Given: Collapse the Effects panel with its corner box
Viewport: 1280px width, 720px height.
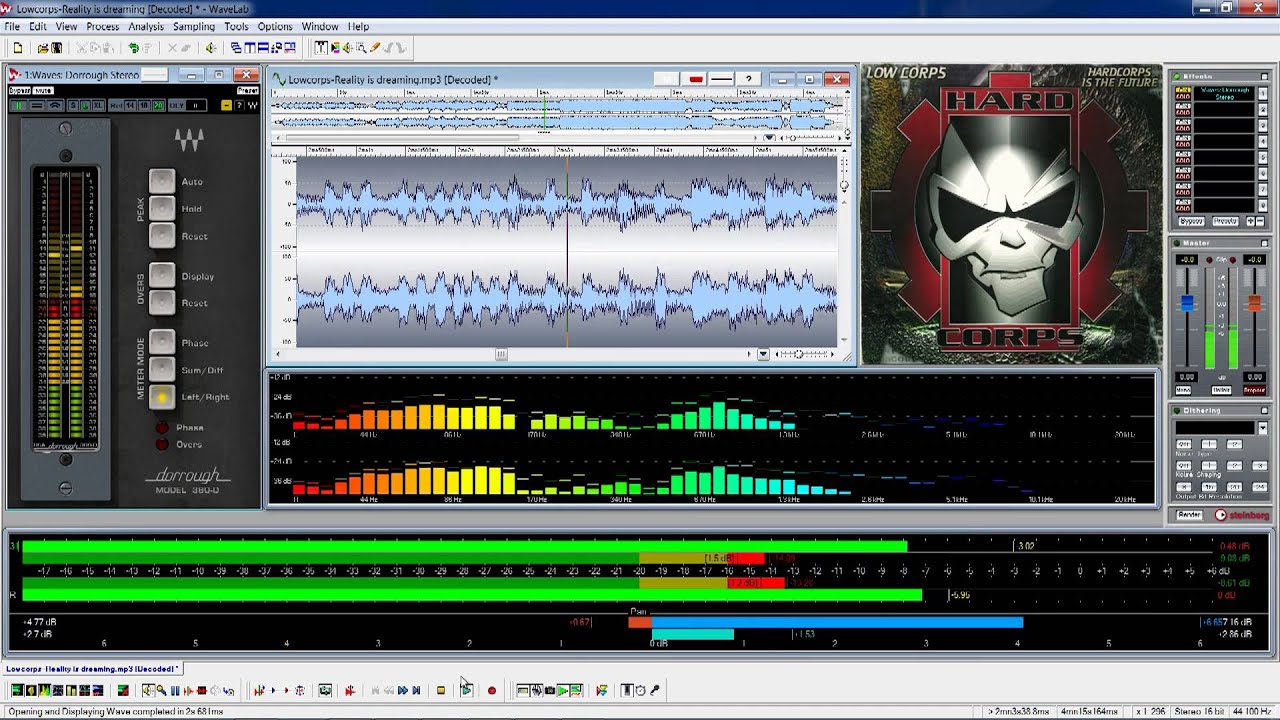Looking at the screenshot, I should (1264, 76).
